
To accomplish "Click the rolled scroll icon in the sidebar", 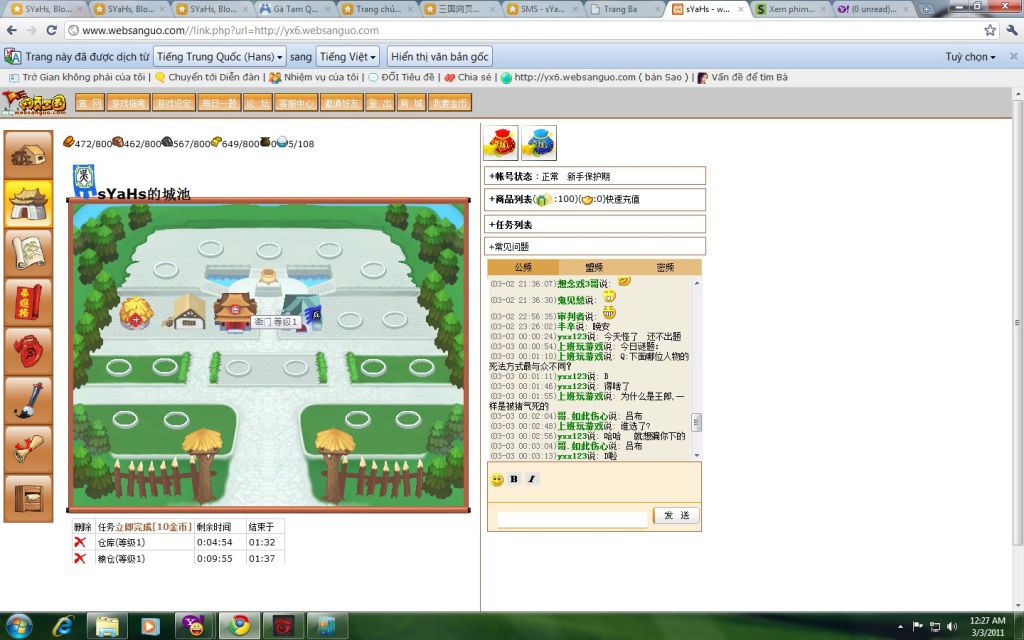I will [28, 449].
